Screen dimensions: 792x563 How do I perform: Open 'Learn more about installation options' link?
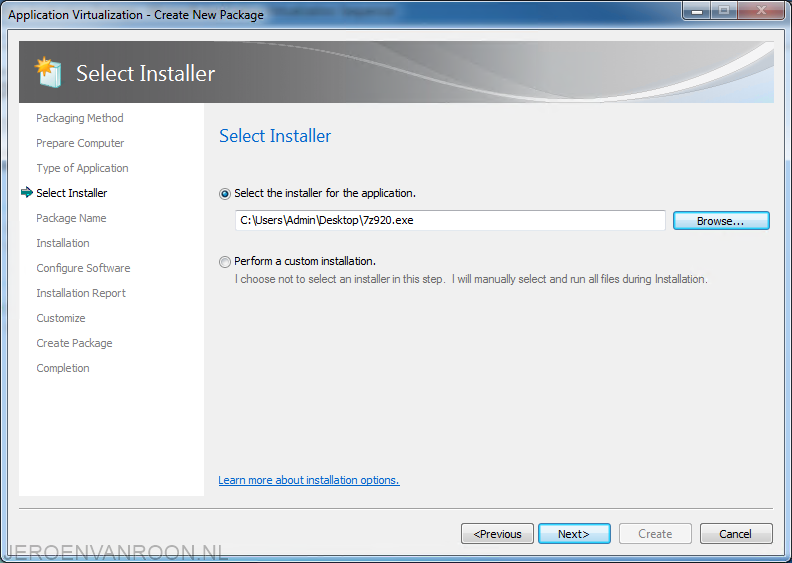pos(308,481)
